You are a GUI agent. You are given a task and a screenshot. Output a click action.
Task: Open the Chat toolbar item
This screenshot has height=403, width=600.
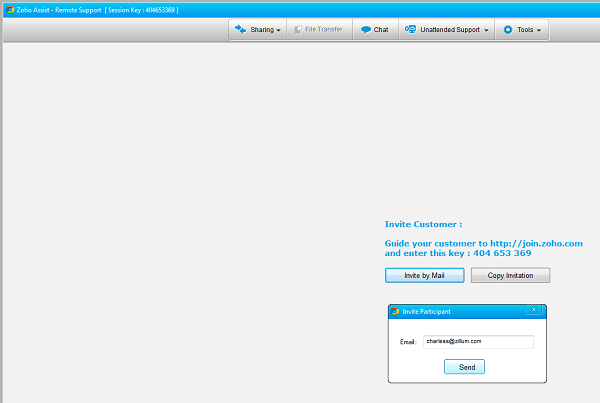[x=375, y=29]
